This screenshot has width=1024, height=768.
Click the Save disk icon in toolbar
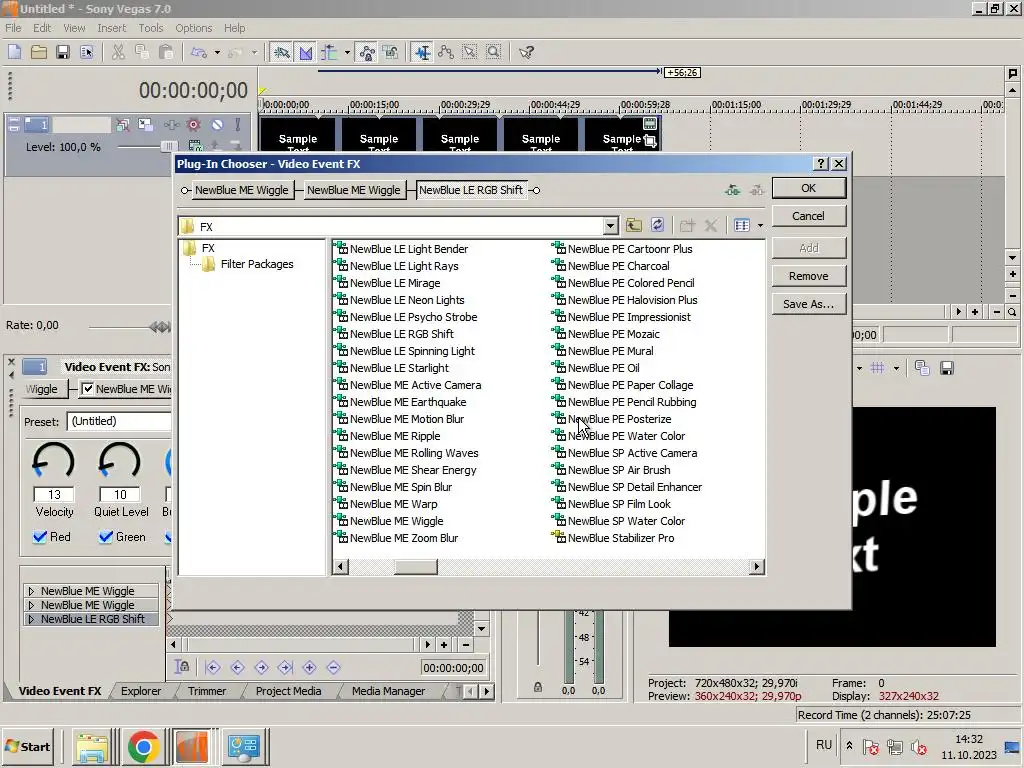[63, 52]
